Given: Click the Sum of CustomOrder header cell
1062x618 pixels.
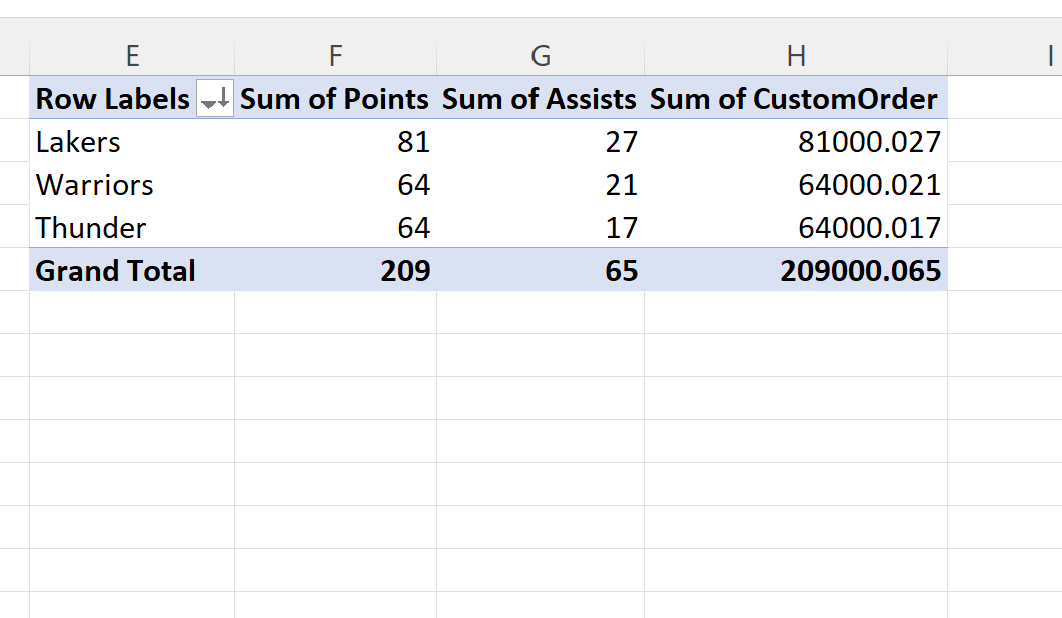Looking at the screenshot, I should (x=795, y=100).
